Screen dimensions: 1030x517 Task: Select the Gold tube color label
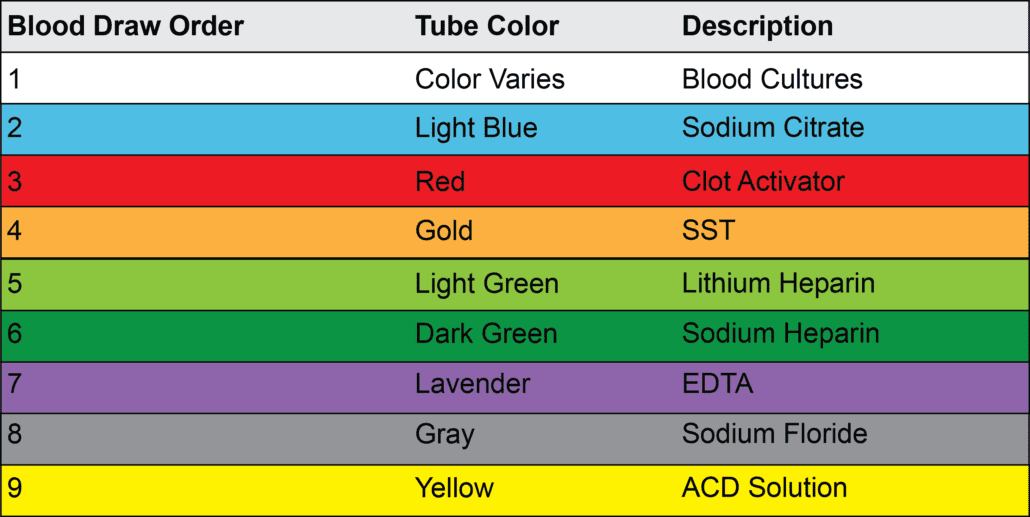point(444,231)
